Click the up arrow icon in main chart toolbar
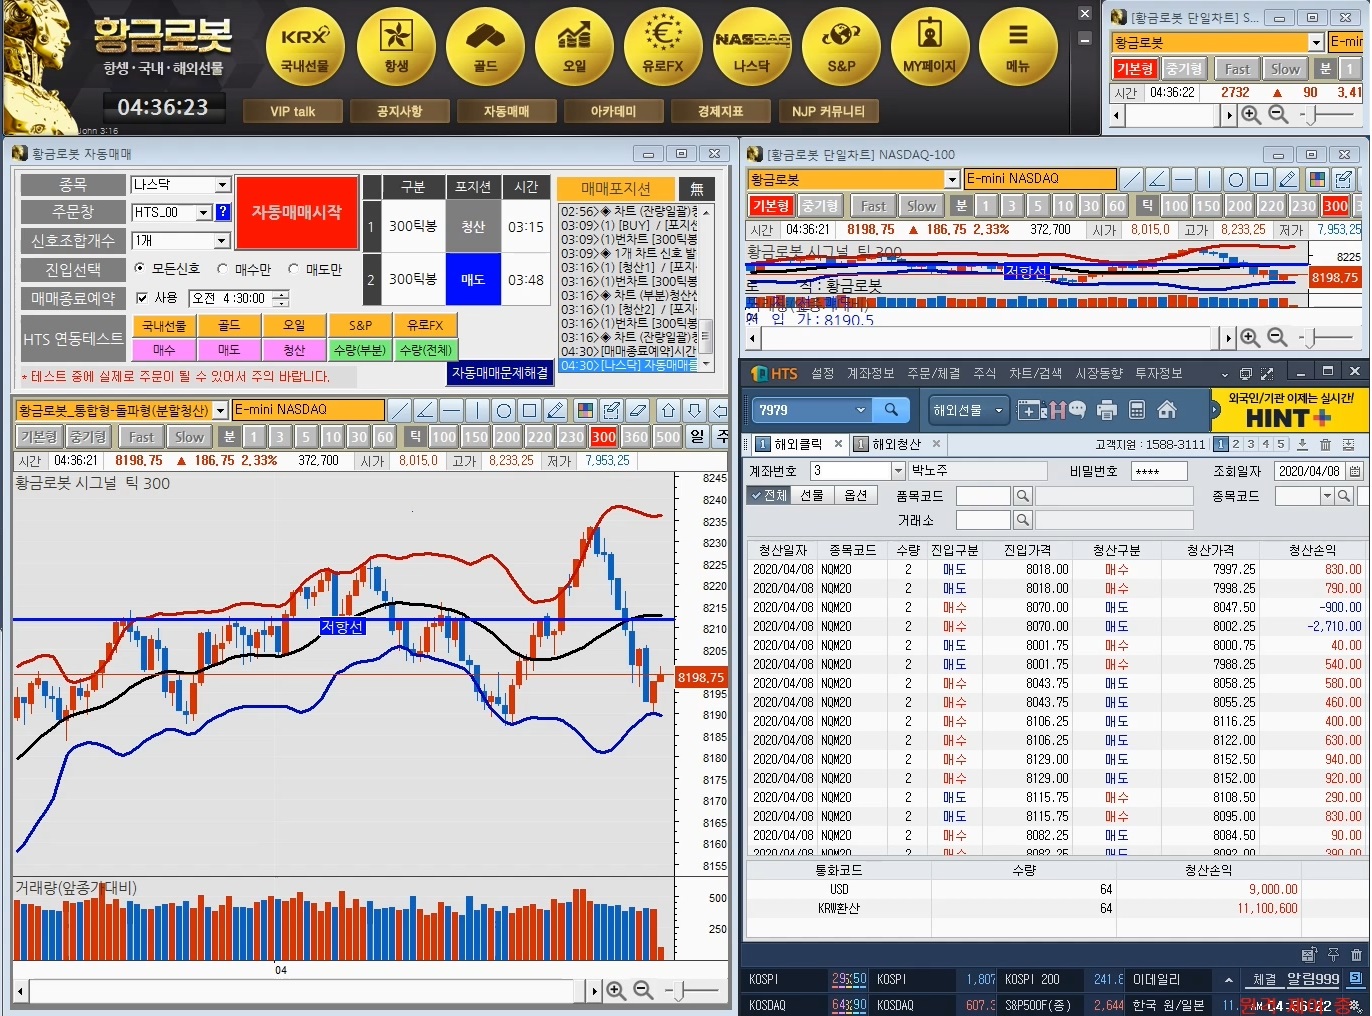Viewport: 1372px width, 1016px height. click(x=668, y=410)
